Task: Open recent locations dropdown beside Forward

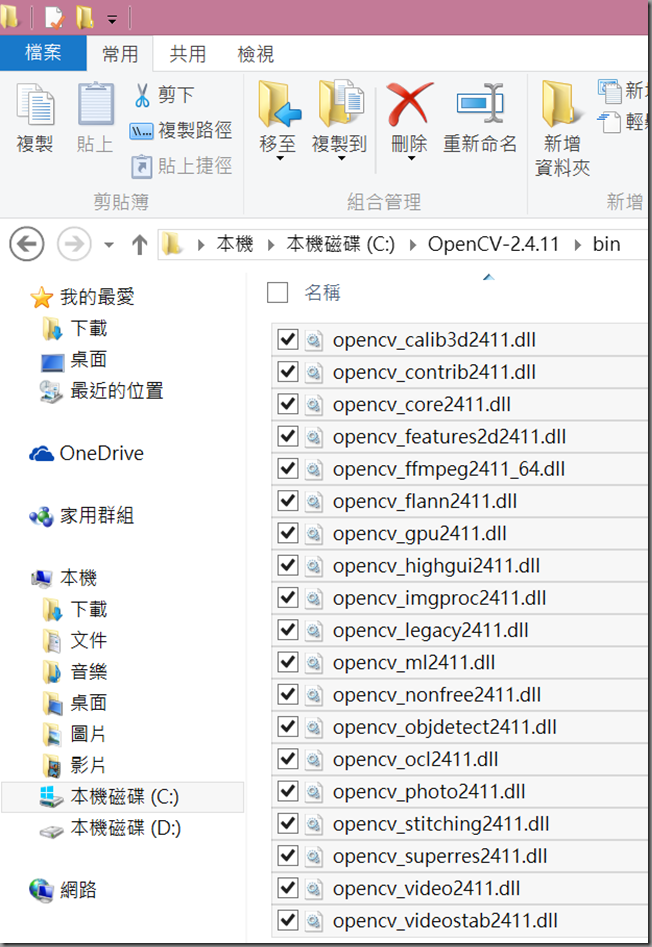Action: pos(109,245)
